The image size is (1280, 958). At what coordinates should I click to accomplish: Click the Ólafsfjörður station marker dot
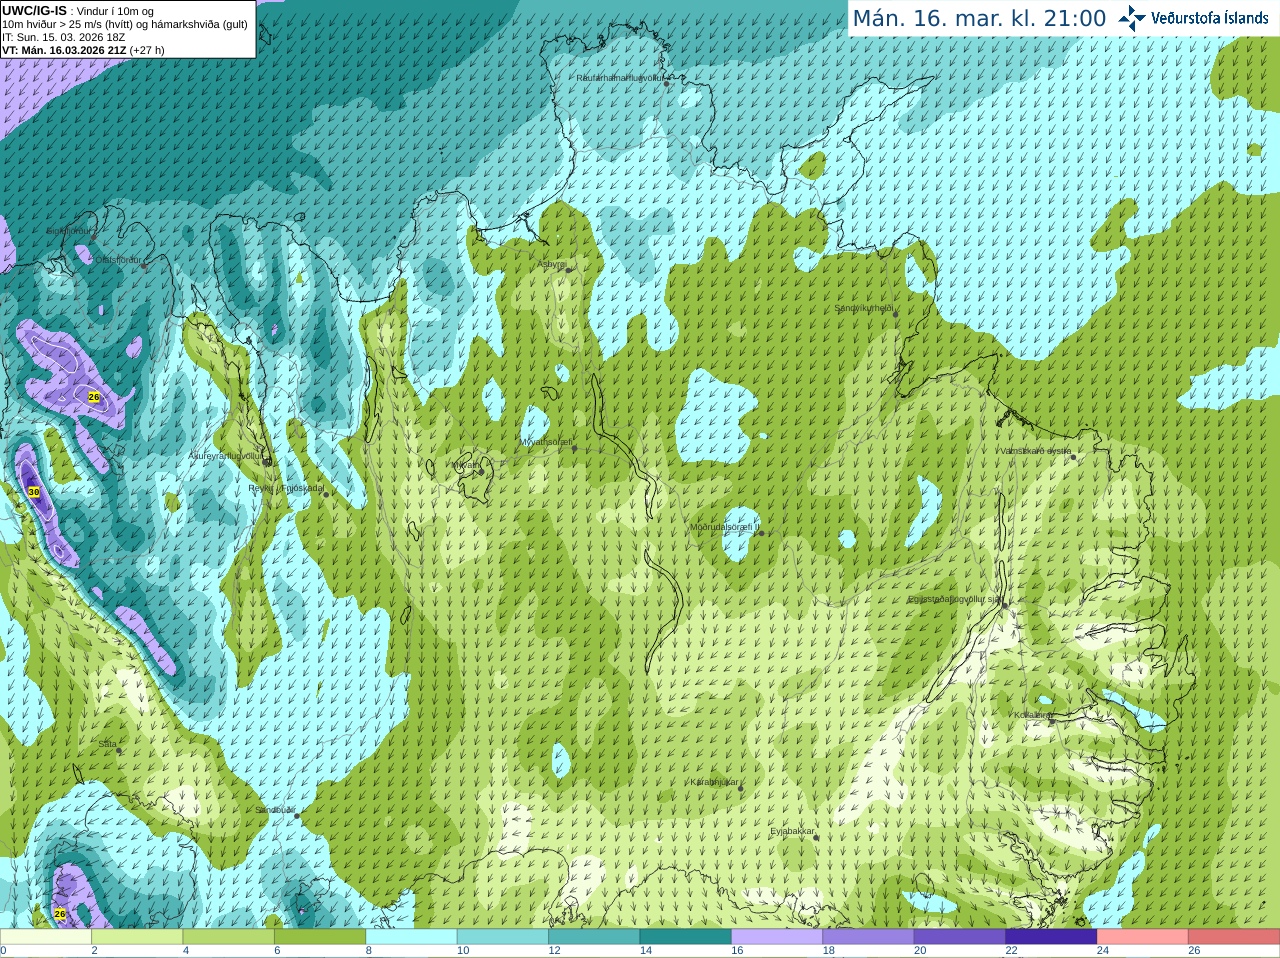coord(144,266)
